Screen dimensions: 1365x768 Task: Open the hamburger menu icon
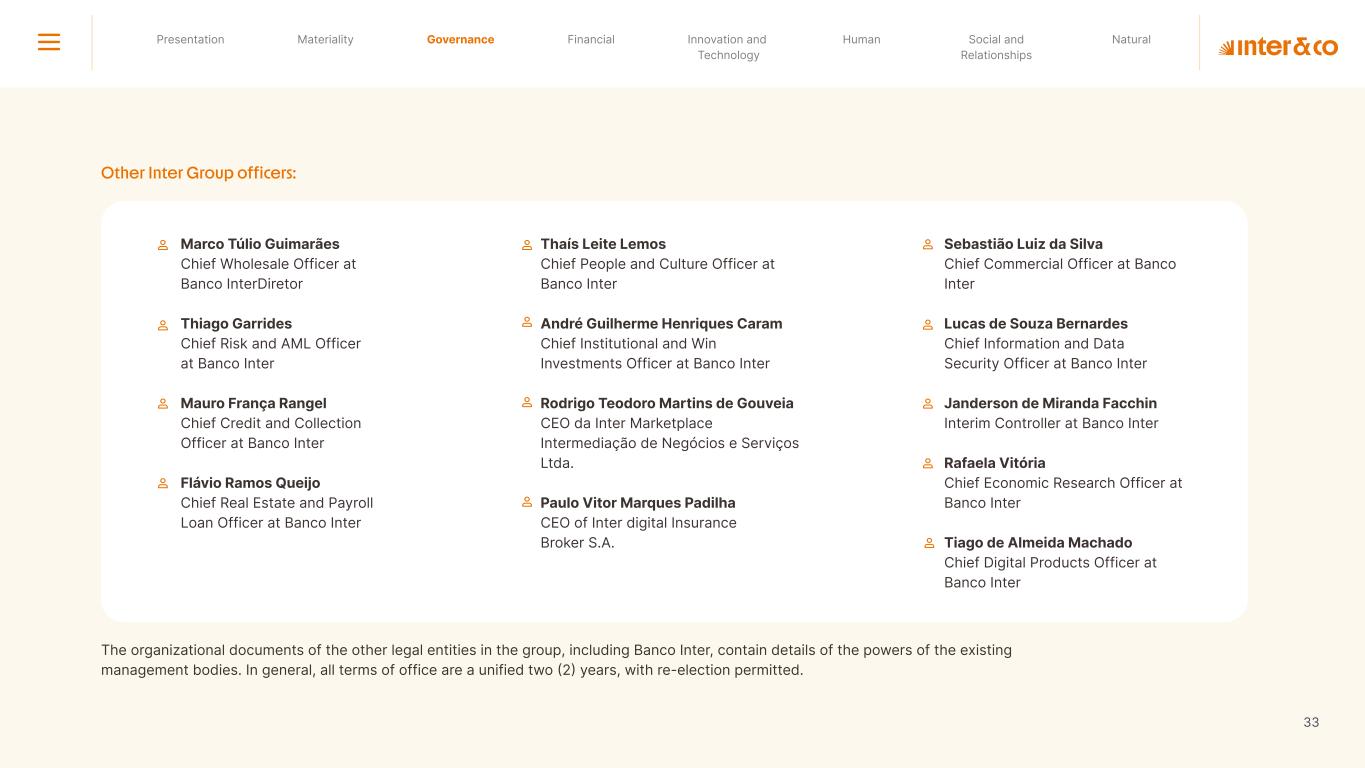49,42
